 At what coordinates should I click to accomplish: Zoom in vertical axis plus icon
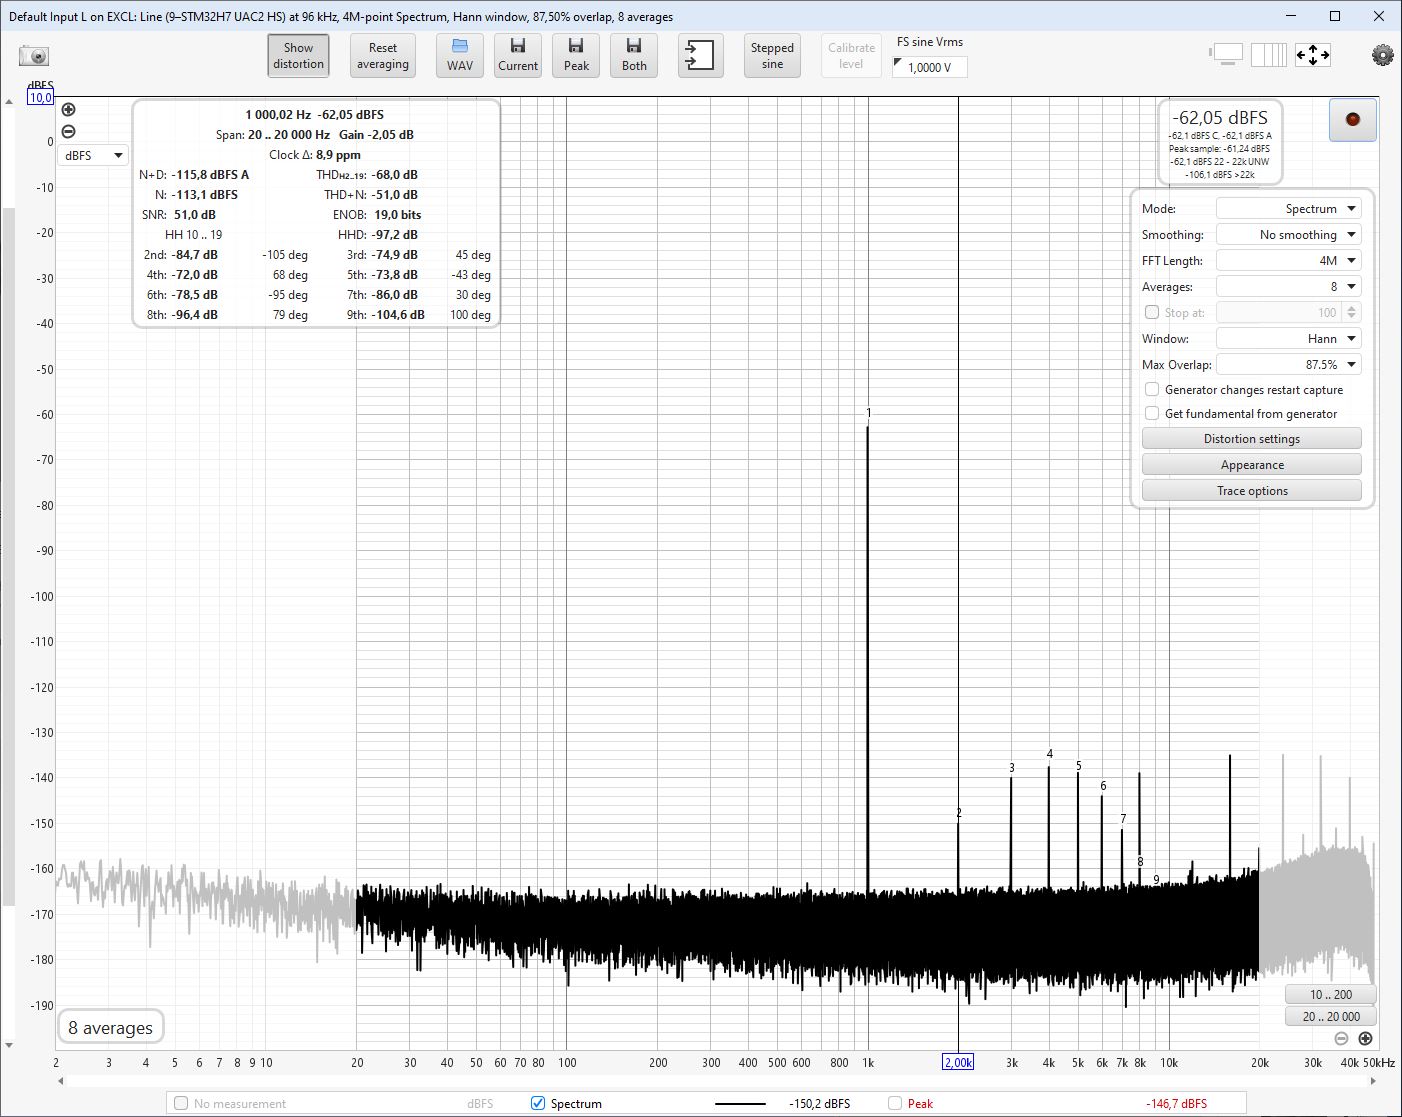(x=68, y=110)
